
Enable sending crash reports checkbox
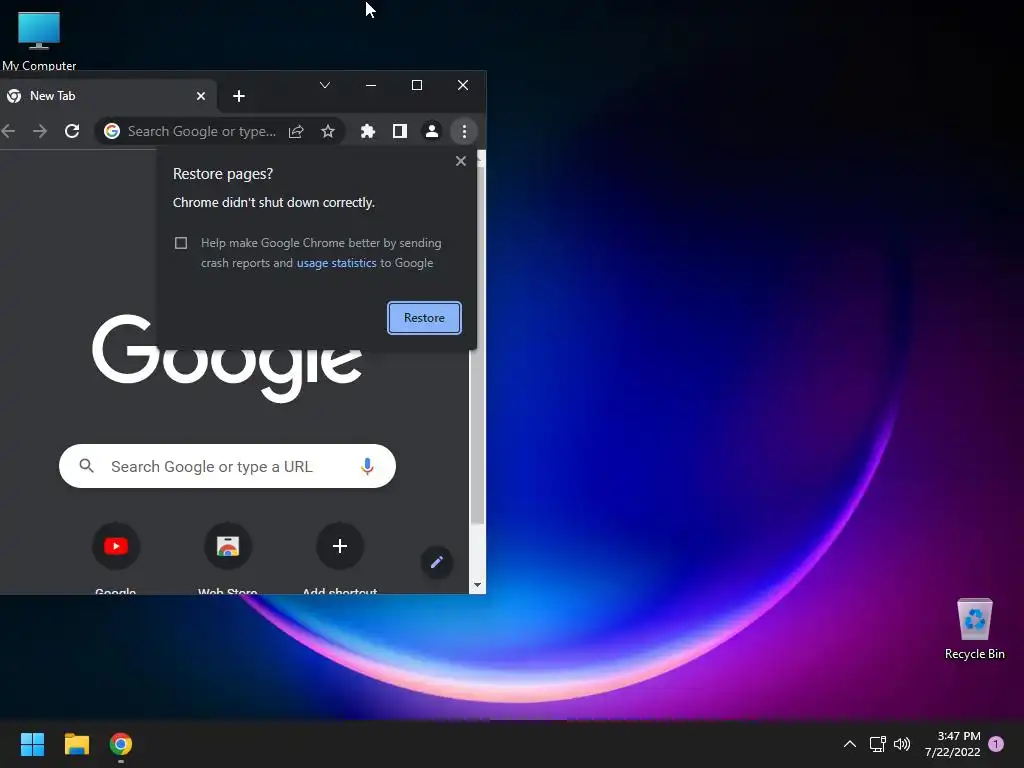pos(181,243)
